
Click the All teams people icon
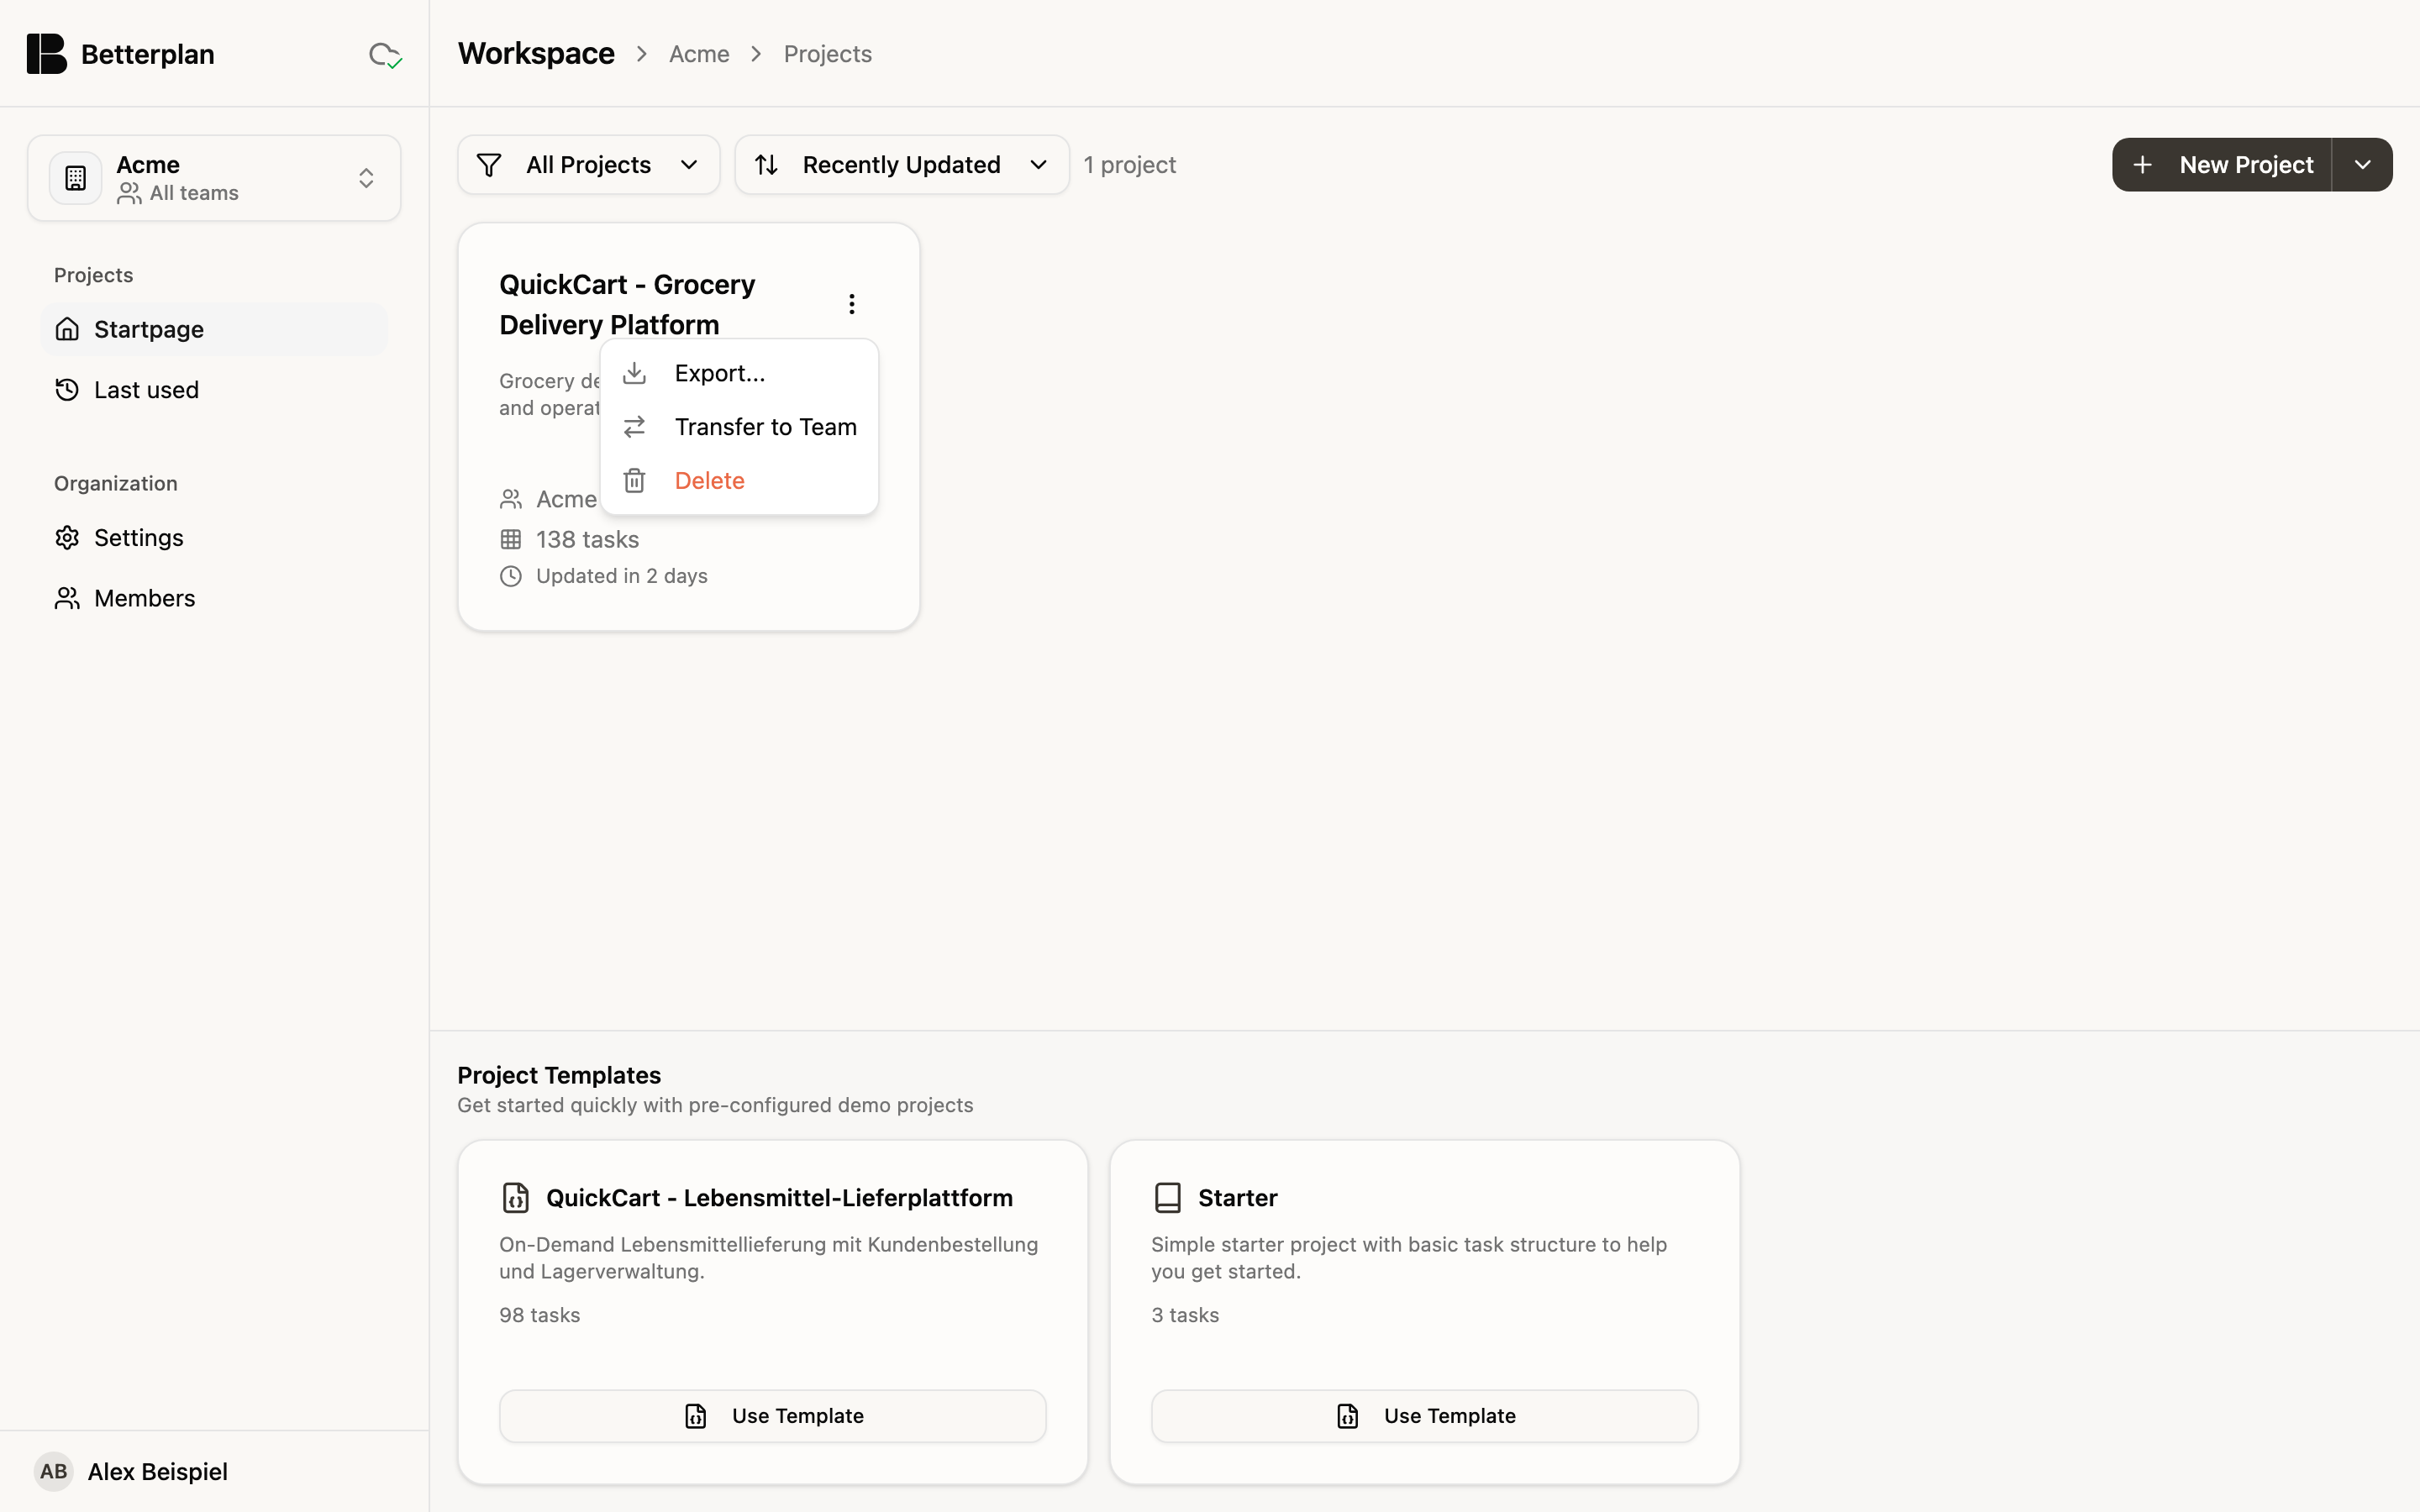129,193
